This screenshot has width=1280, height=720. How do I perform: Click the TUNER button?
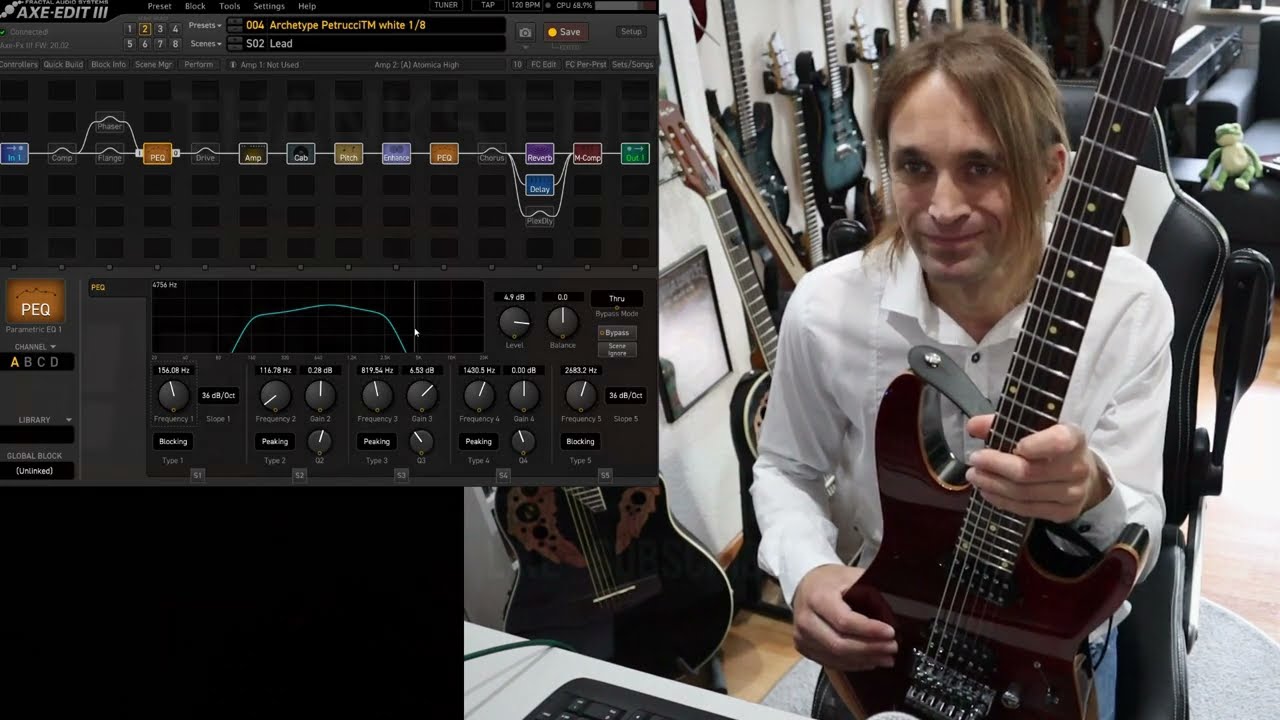[x=446, y=5]
